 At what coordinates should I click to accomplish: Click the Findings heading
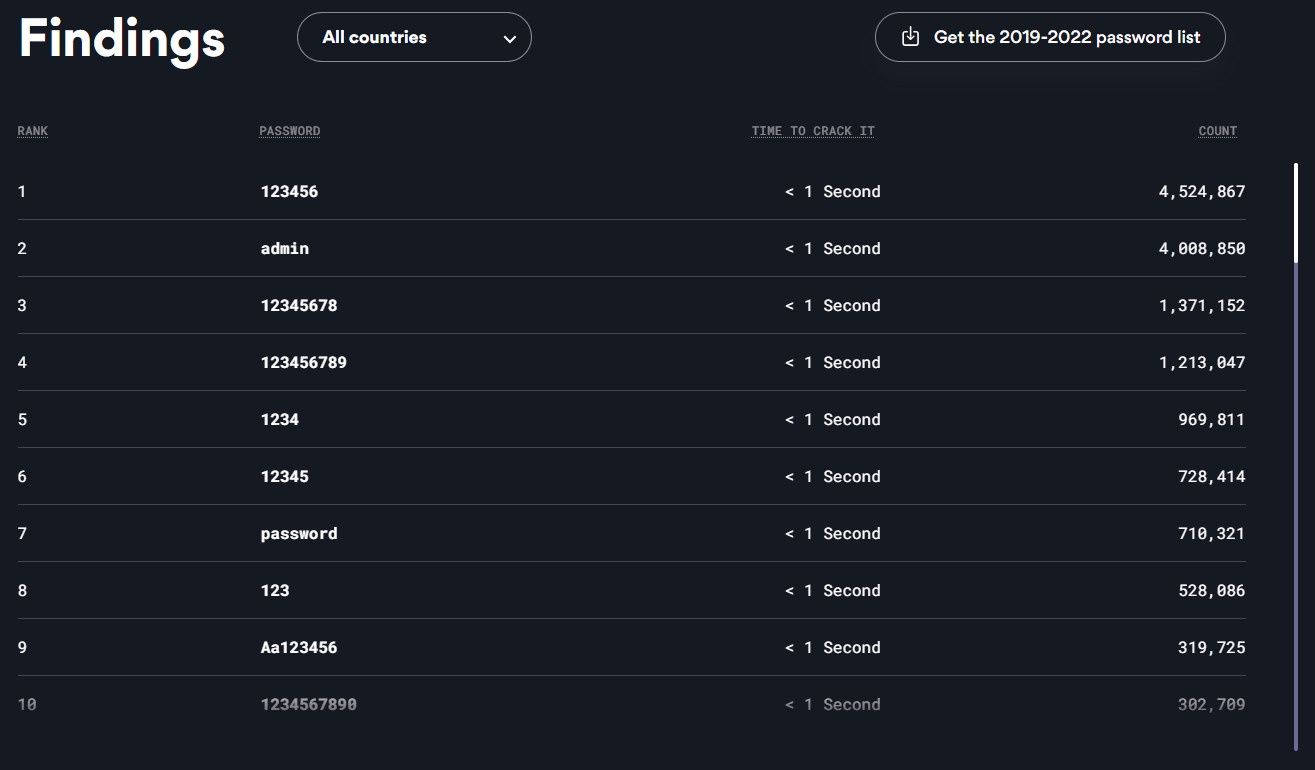coord(122,39)
